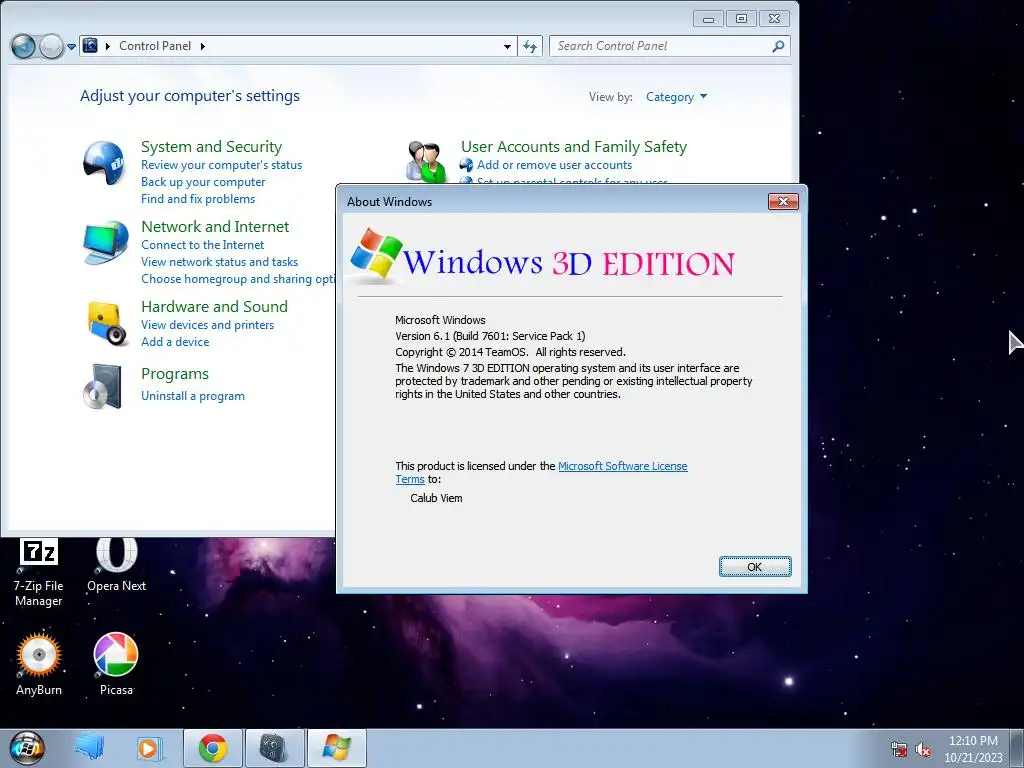This screenshot has height=768, width=1024.
Task: Expand arrow after Control Panel breadcrumb
Action: click(x=202, y=46)
